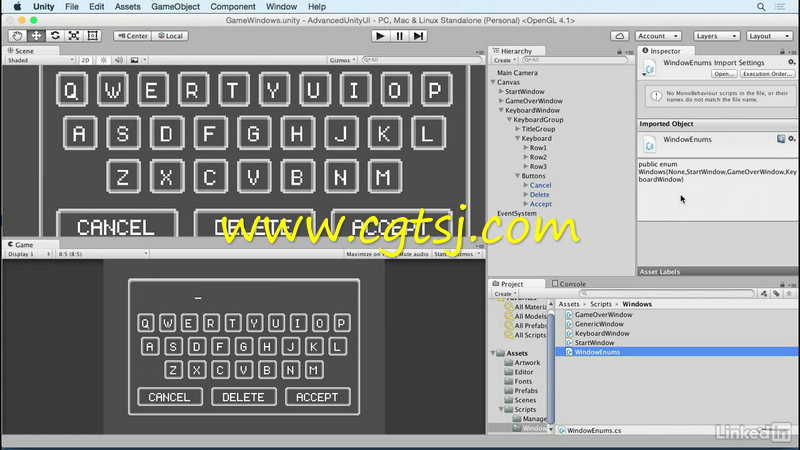Open the GameObject menu
The height and width of the screenshot is (450, 800).
tap(176, 7)
